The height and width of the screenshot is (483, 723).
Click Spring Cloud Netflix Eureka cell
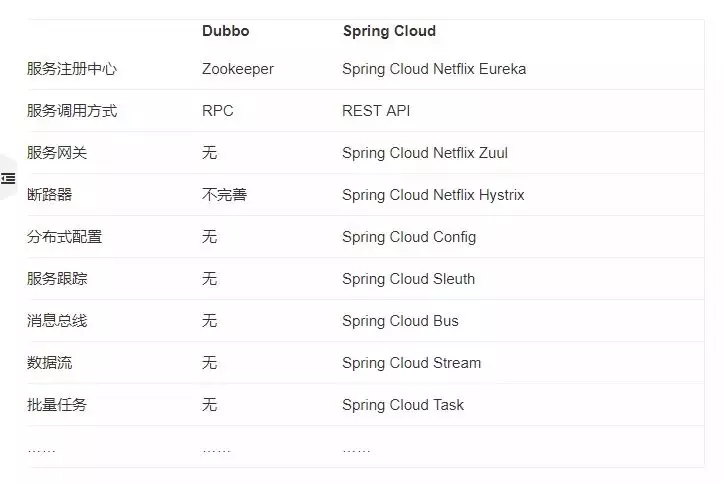point(433,69)
